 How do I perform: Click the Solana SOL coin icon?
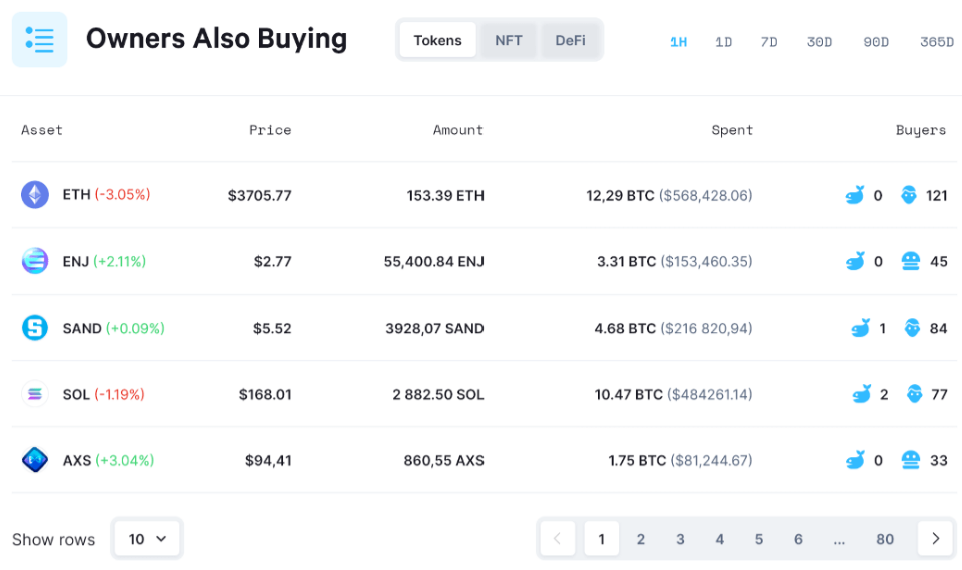[35, 394]
